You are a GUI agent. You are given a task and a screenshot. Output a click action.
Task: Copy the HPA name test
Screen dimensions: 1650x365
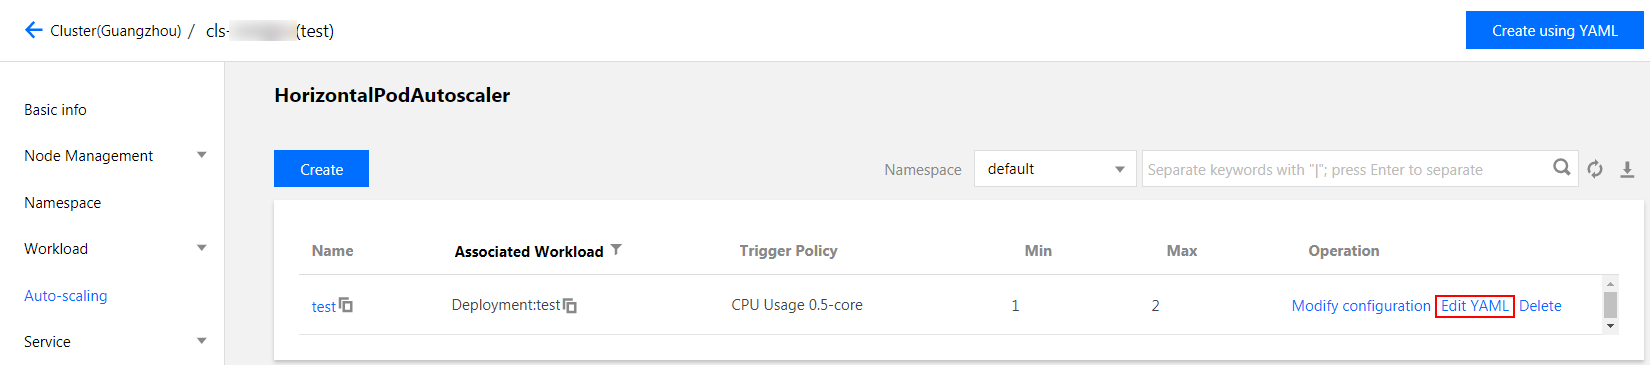click(346, 305)
